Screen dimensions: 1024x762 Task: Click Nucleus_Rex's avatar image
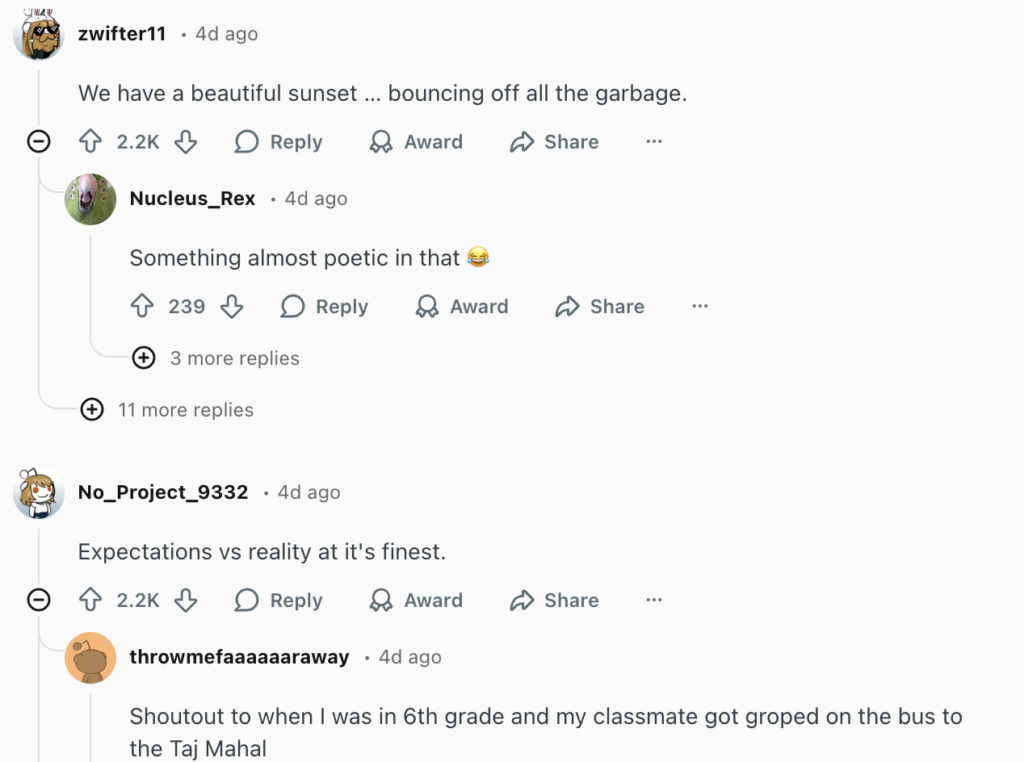click(x=91, y=199)
